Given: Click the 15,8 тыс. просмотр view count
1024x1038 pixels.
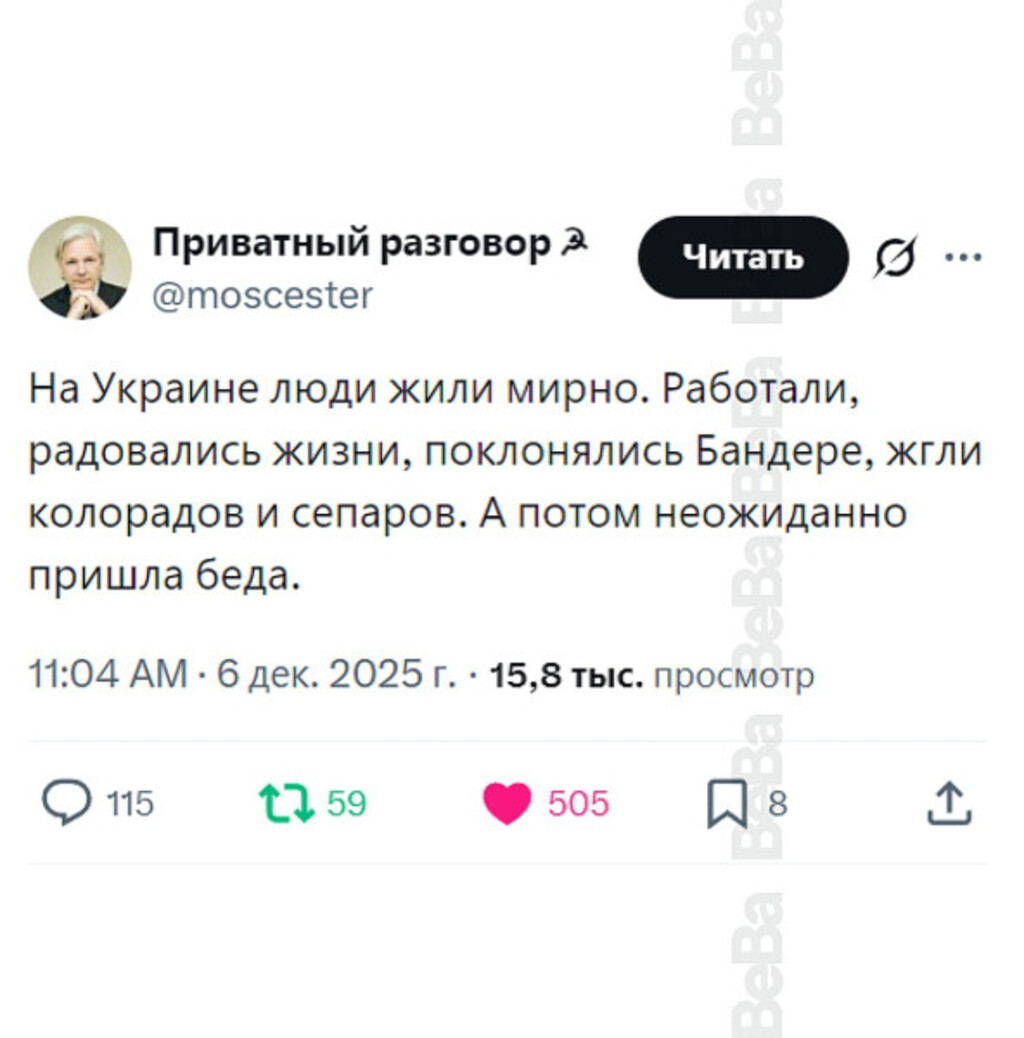Looking at the screenshot, I should [652, 676].
